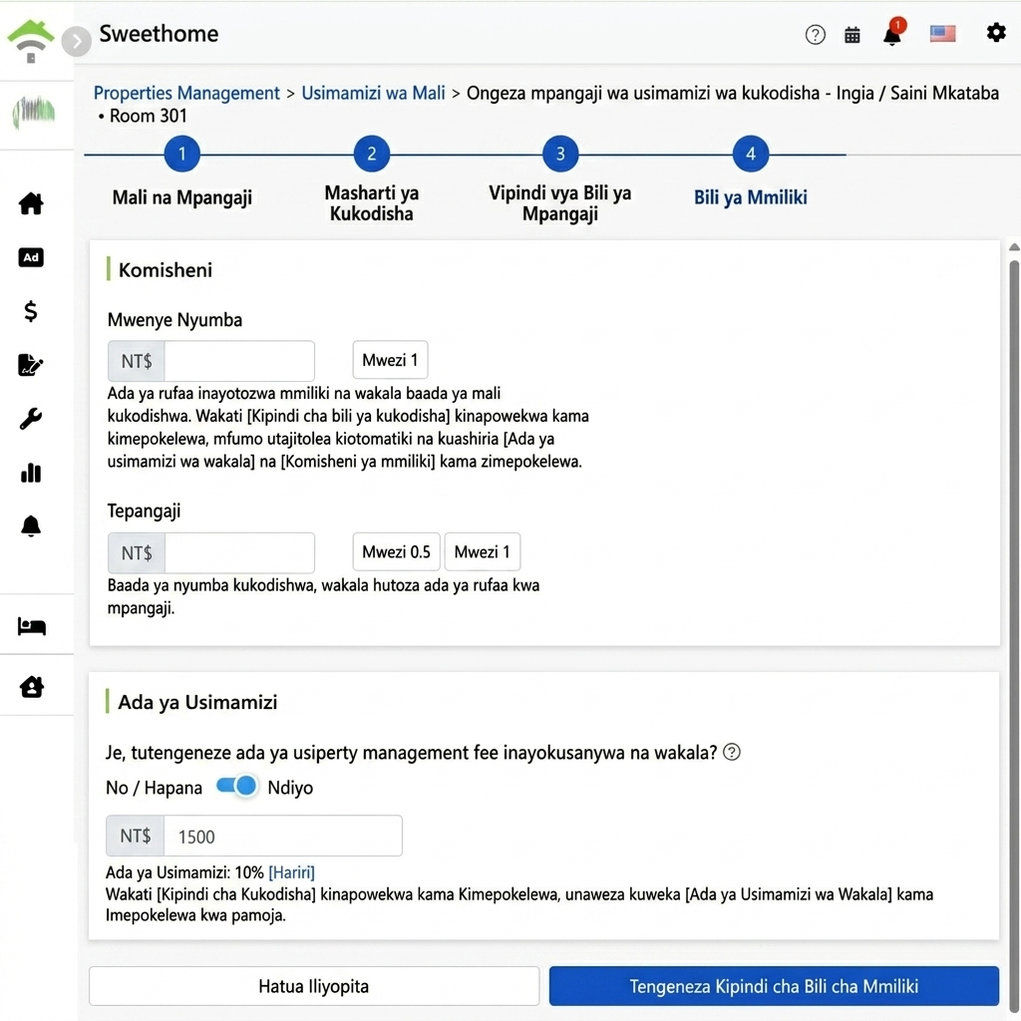Select step 4 Bili ya Mmiliki
Image resolution: width=1021 pixels, height=1021 pixels.
tap(750, 154)
